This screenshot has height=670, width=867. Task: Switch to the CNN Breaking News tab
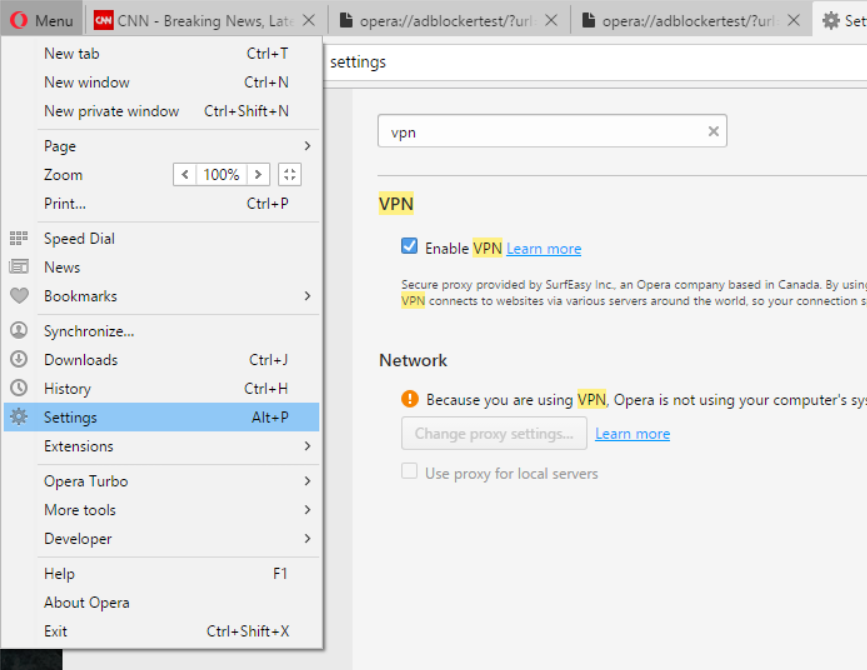[205, 20]
